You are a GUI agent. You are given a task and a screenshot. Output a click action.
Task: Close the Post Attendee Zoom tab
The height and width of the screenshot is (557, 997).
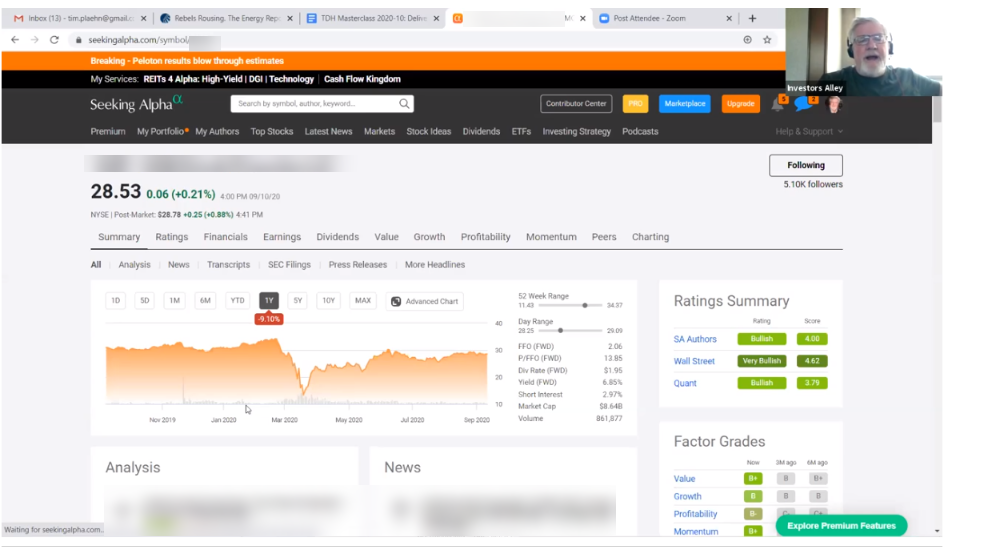pos(729,18)
